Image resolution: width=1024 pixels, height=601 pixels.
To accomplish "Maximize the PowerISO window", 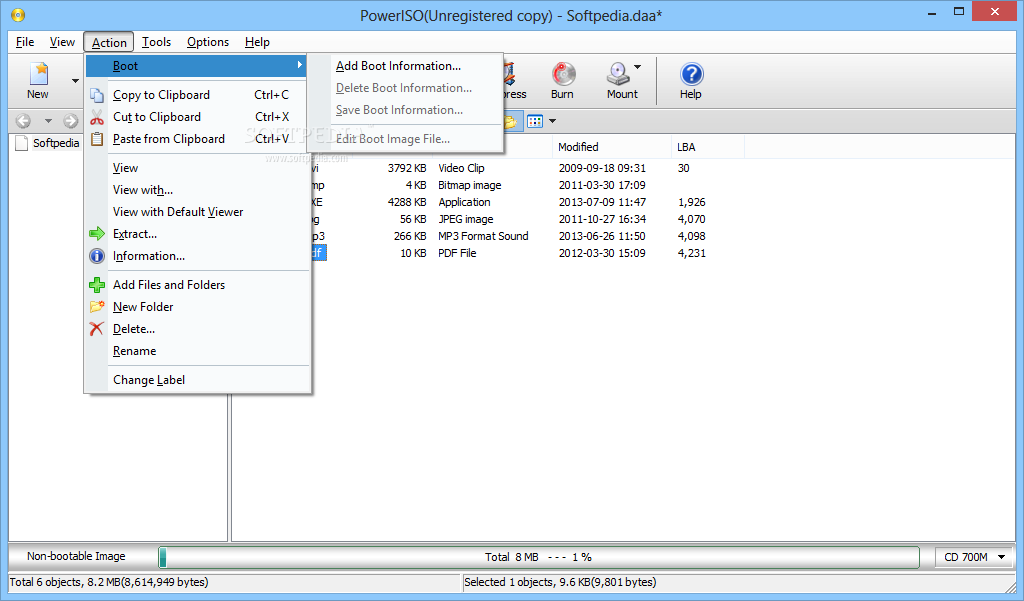I will [x=959, y=12].
